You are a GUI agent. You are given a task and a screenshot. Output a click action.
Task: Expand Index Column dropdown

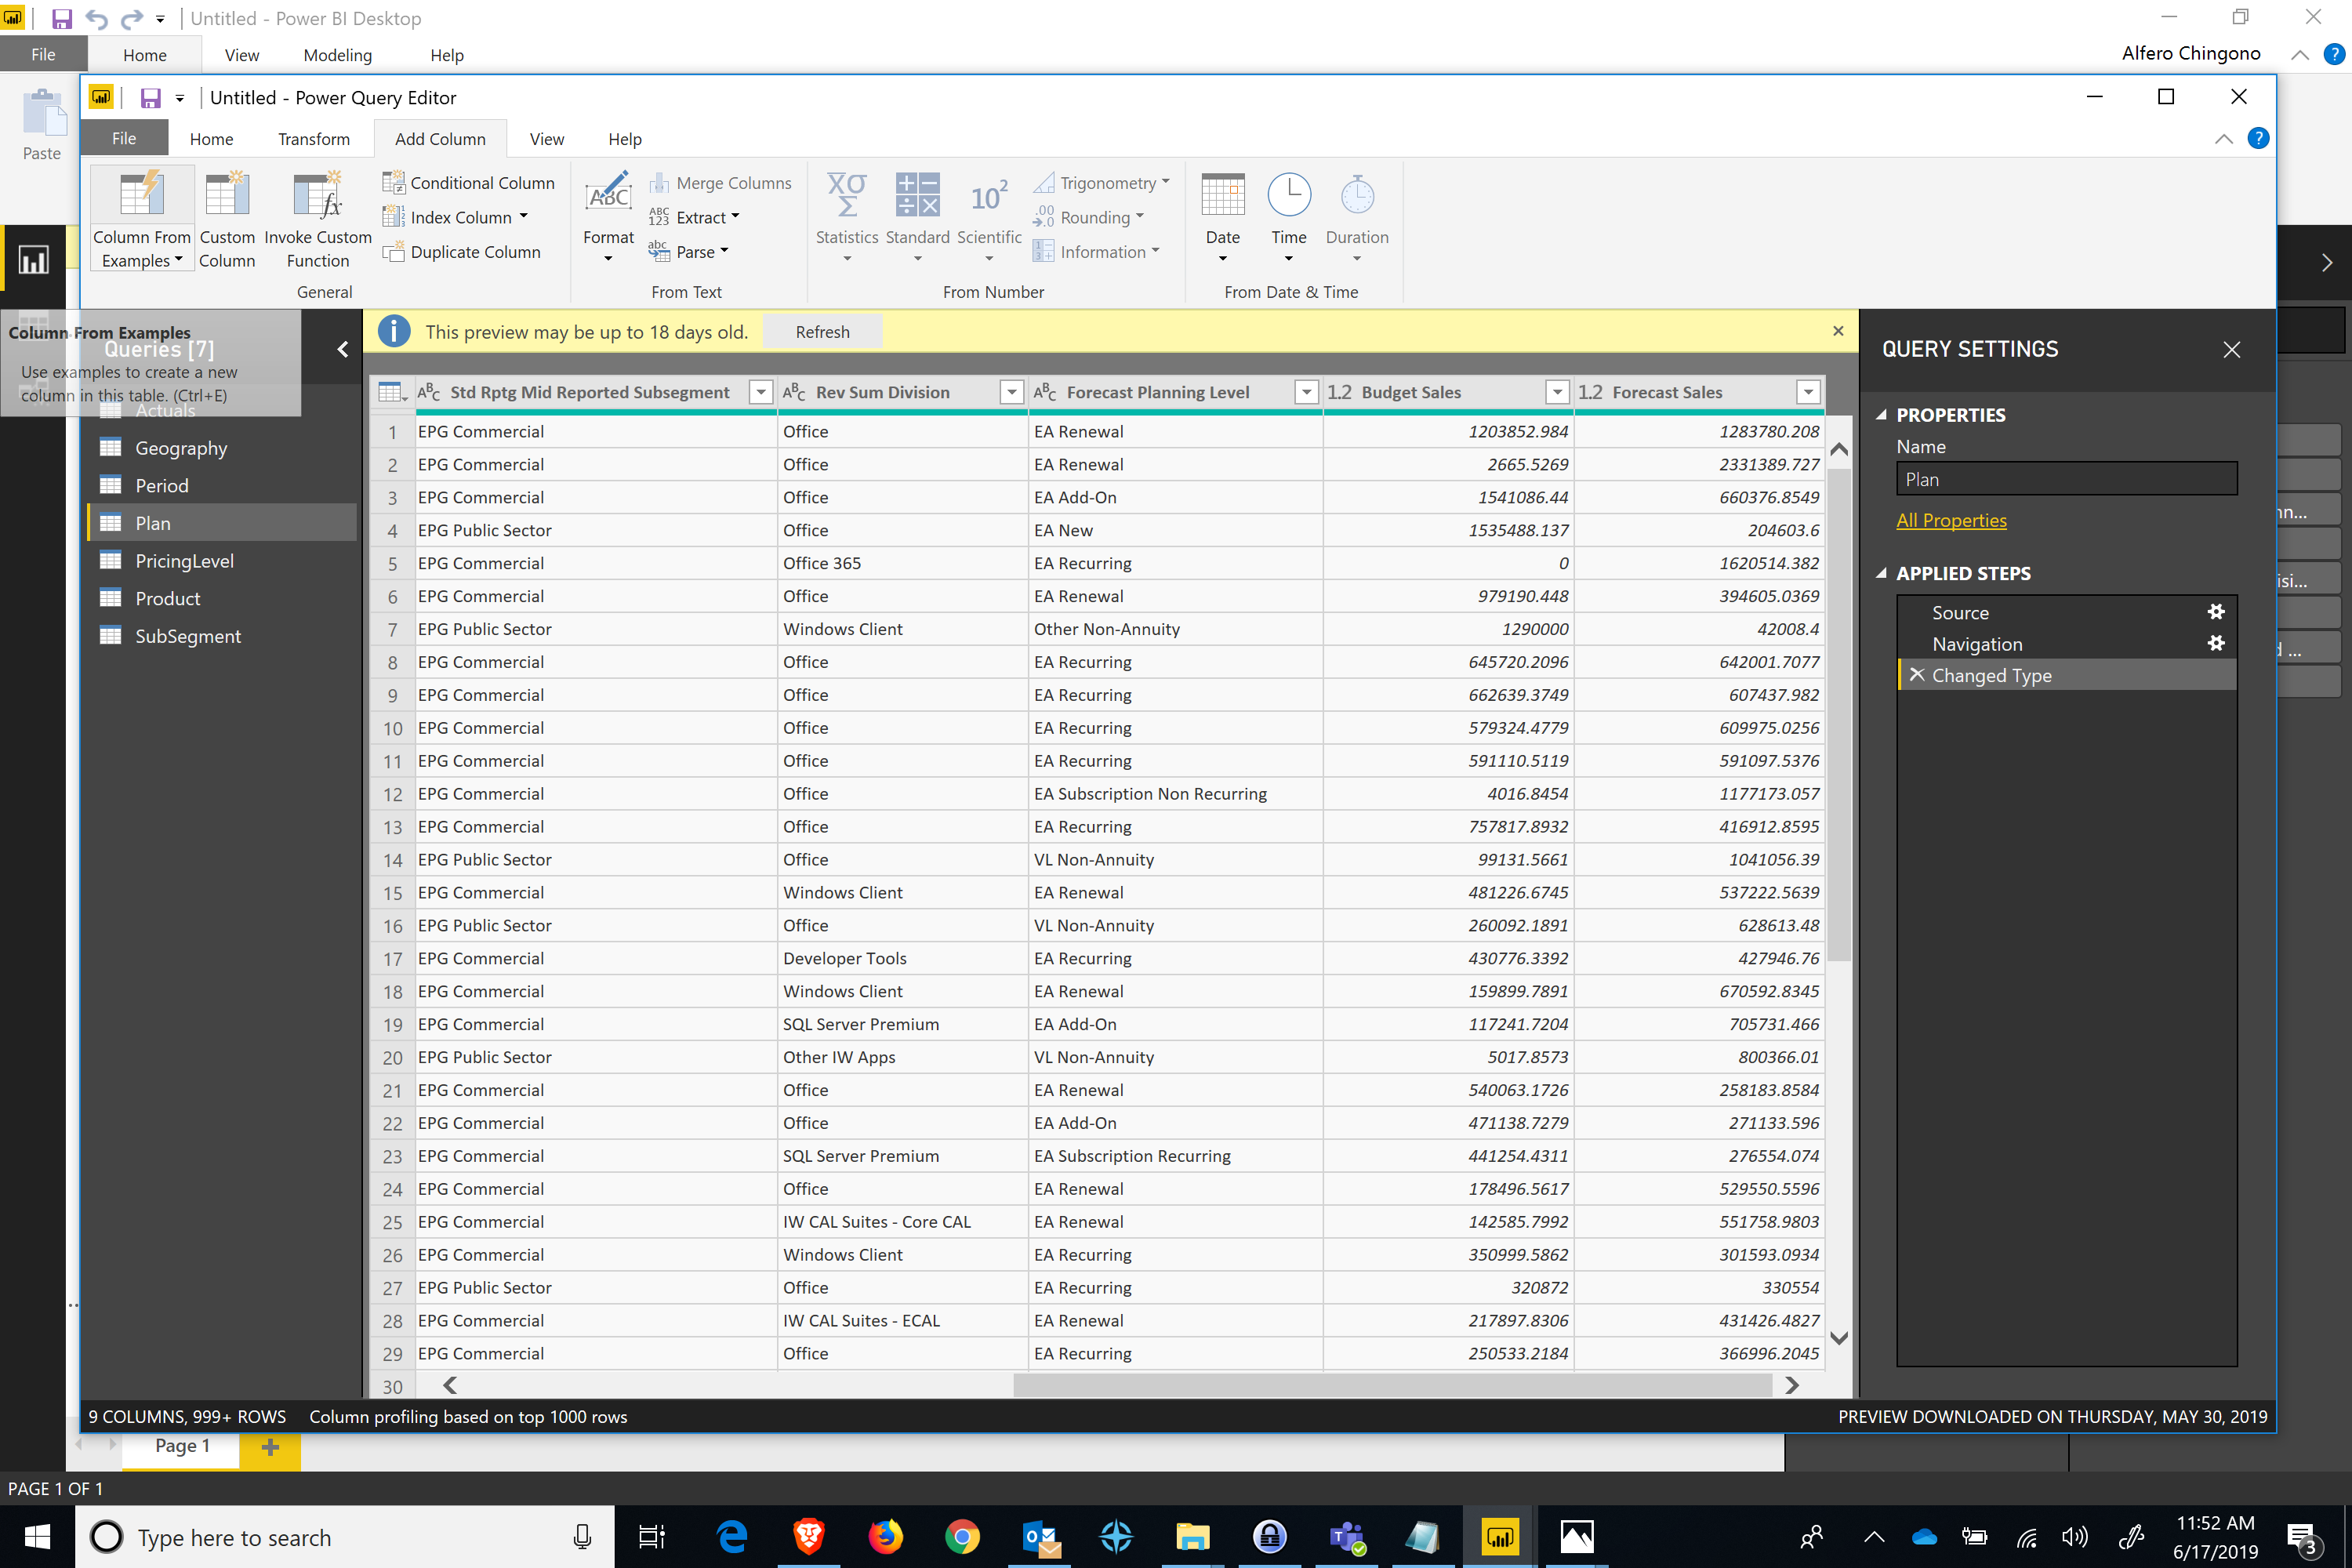523,217
